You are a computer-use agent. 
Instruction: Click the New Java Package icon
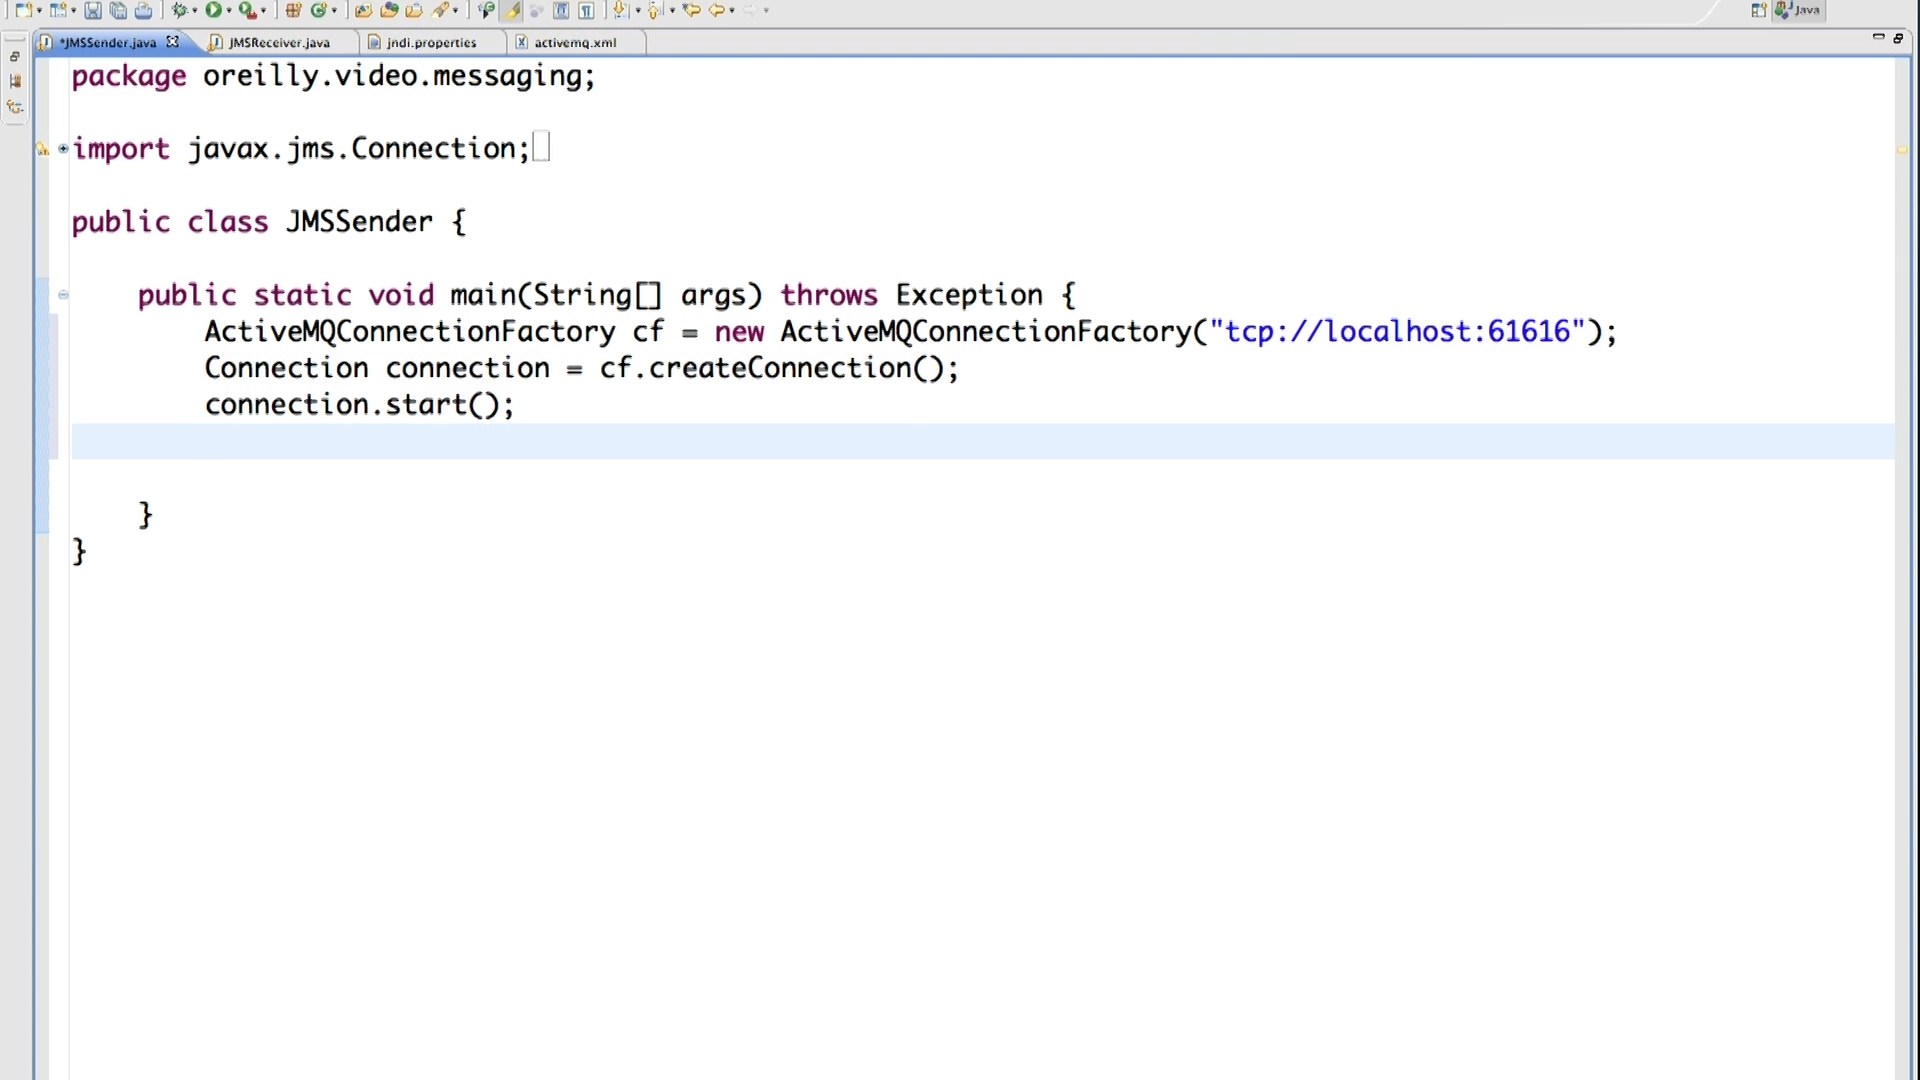coord(293,10)
